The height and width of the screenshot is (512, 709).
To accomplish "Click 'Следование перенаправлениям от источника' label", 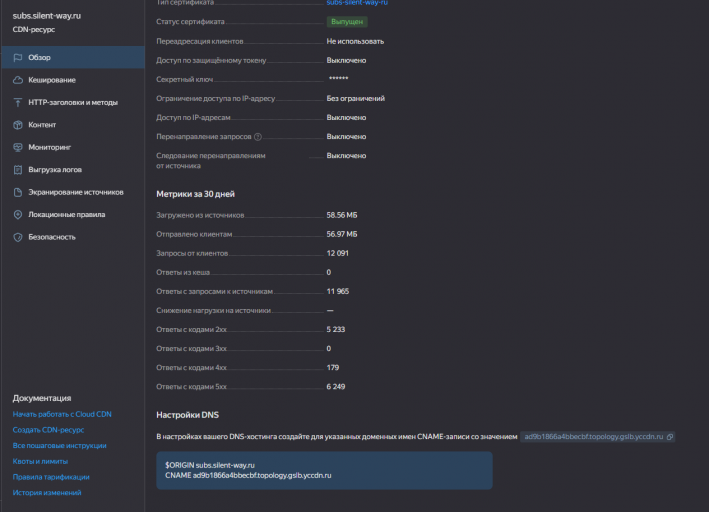I will click(x=211, y=161).
